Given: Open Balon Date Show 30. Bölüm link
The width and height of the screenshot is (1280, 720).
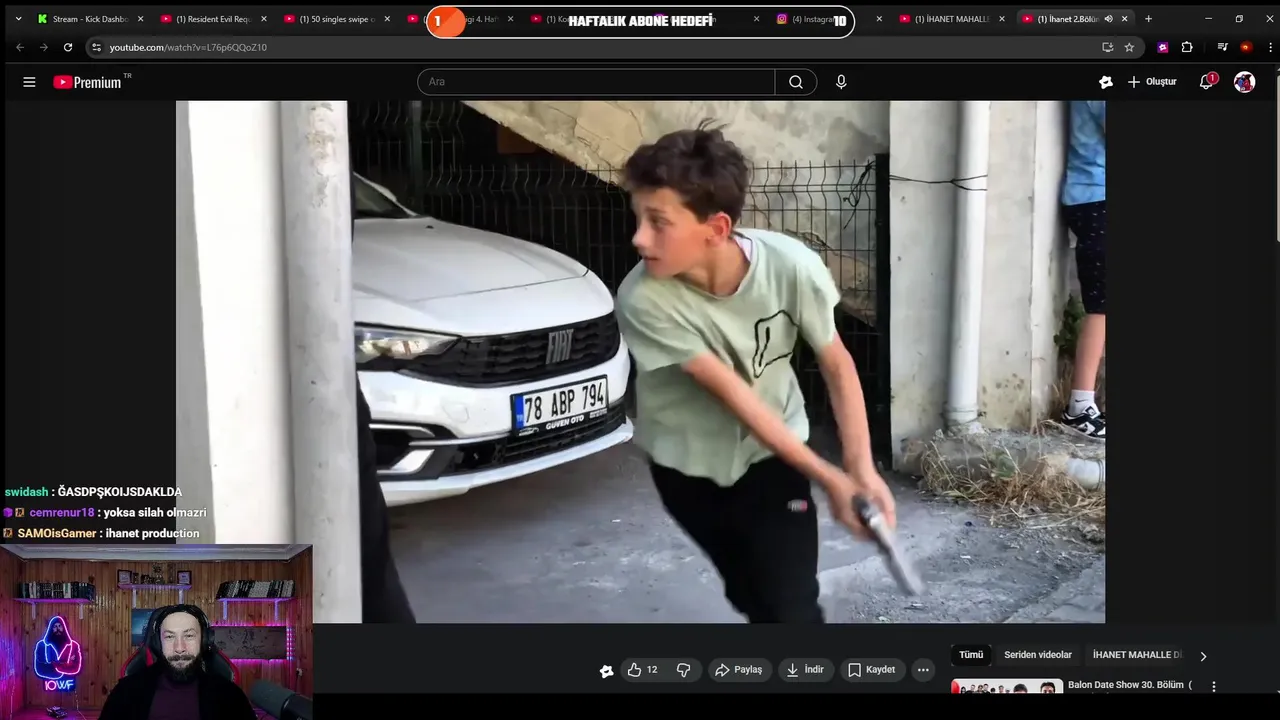Looking at the screenshot, I should click(1130, 685).
